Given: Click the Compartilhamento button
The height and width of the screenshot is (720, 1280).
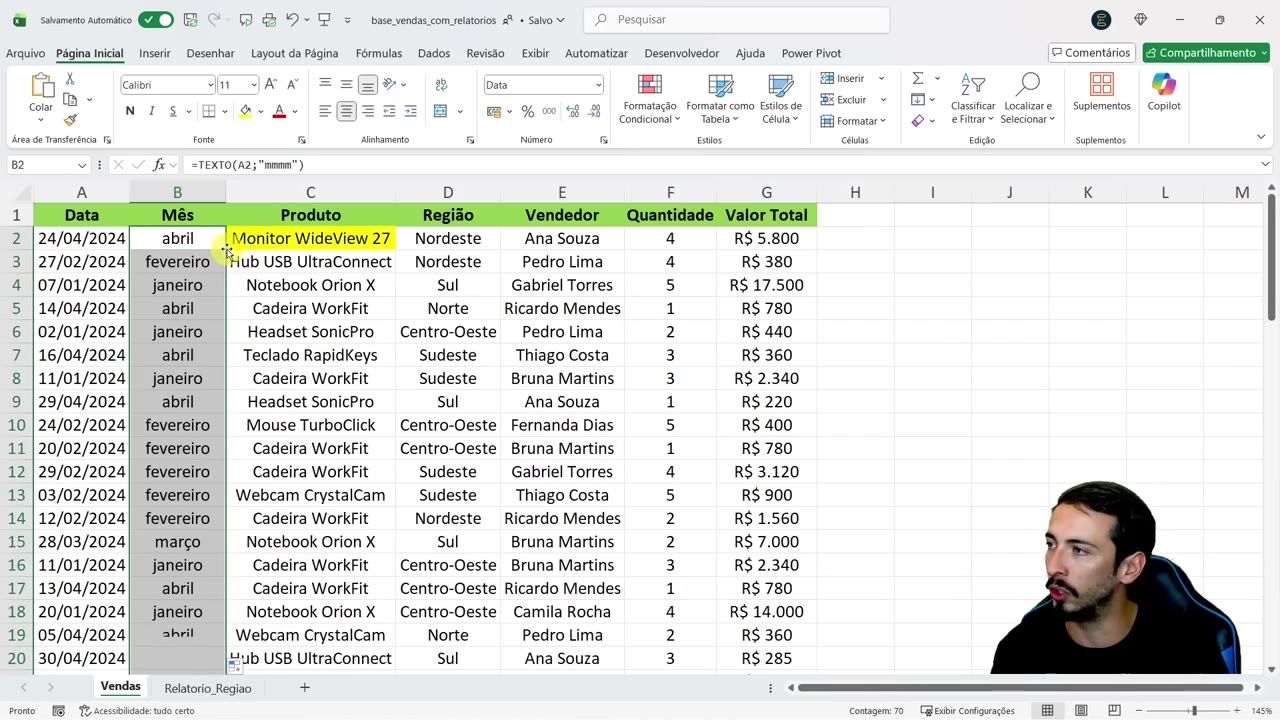Looking at the screenshot, I should coord(1206,53).
